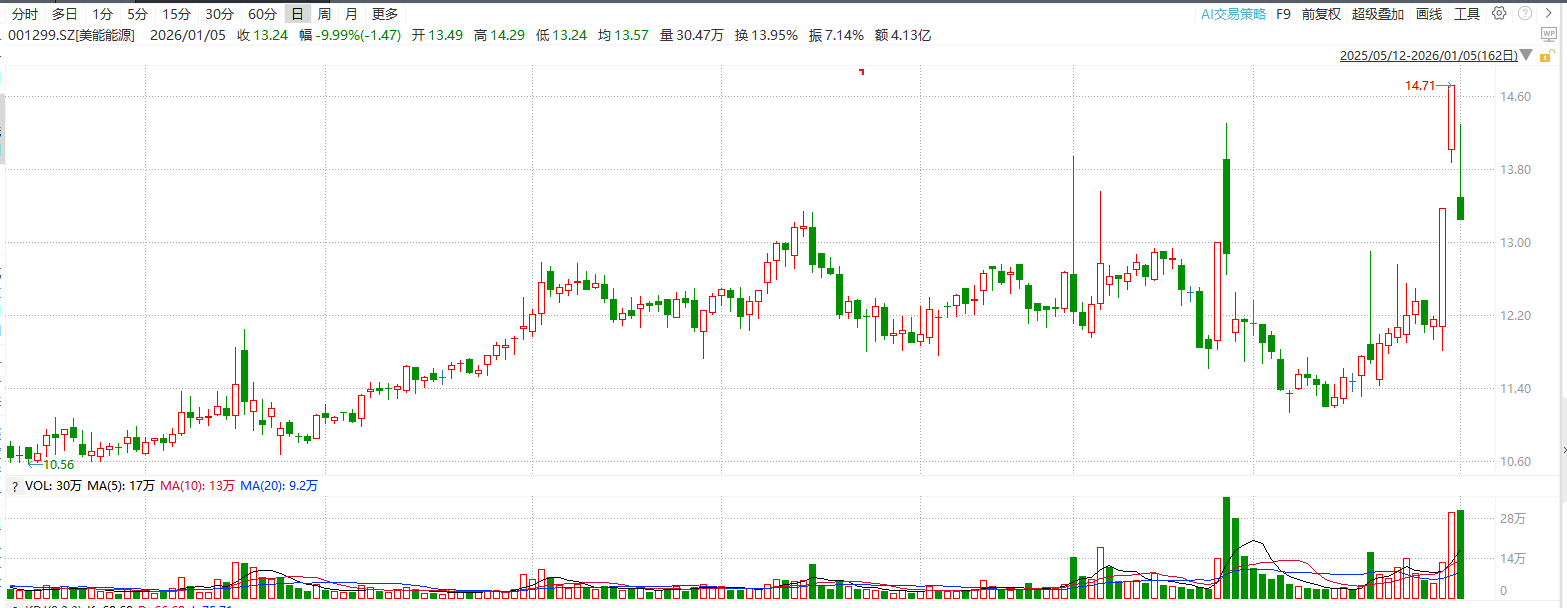Open 前复权 adjustment options
The width and height of the screenshot is (1567, 608).
pyautogui.click(x=1321, y=14)
